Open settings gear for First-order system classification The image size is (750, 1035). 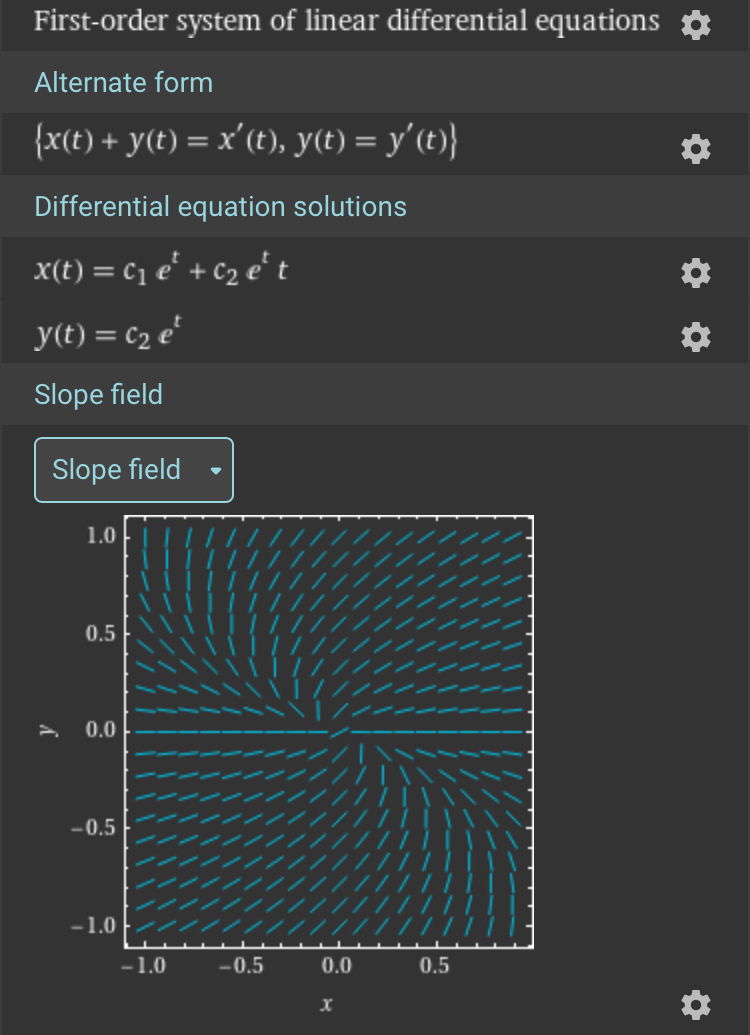pyautogui.click(x=695, y=26)
